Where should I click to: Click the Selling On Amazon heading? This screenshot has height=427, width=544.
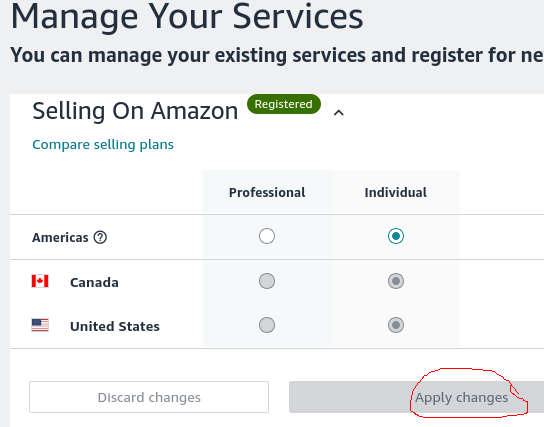135,111
